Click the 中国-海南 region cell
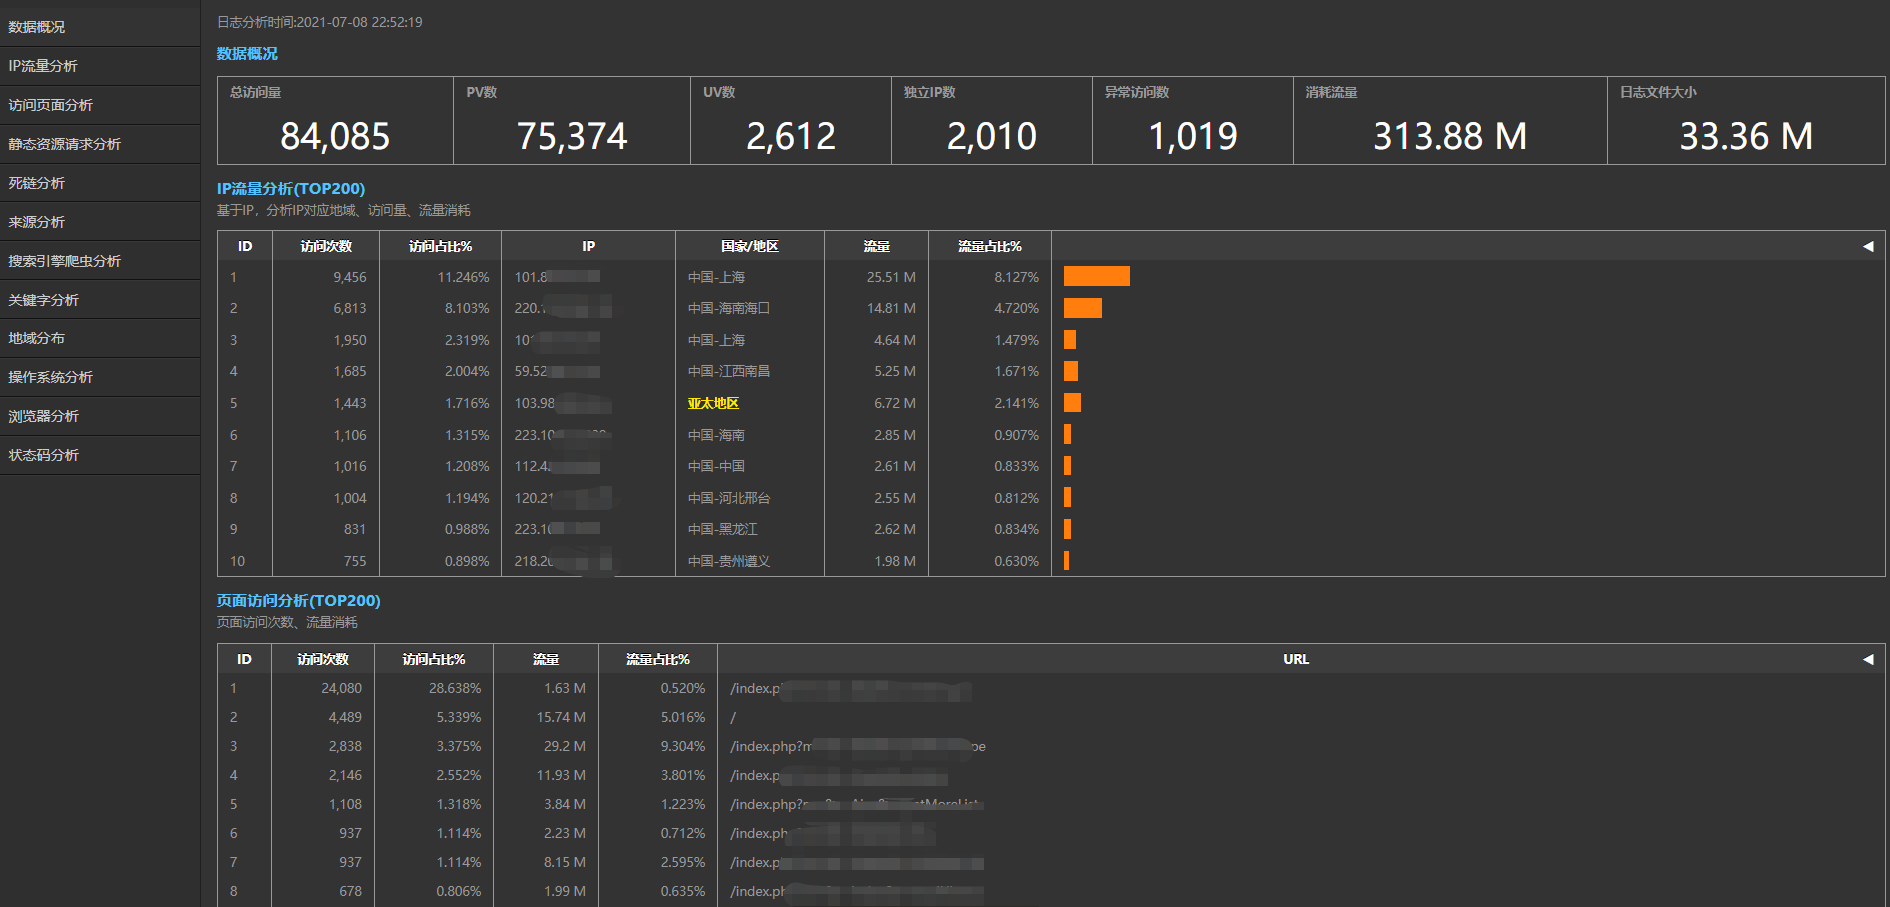The width and height of the screenshot is (1890, 907). click(716, 435)
